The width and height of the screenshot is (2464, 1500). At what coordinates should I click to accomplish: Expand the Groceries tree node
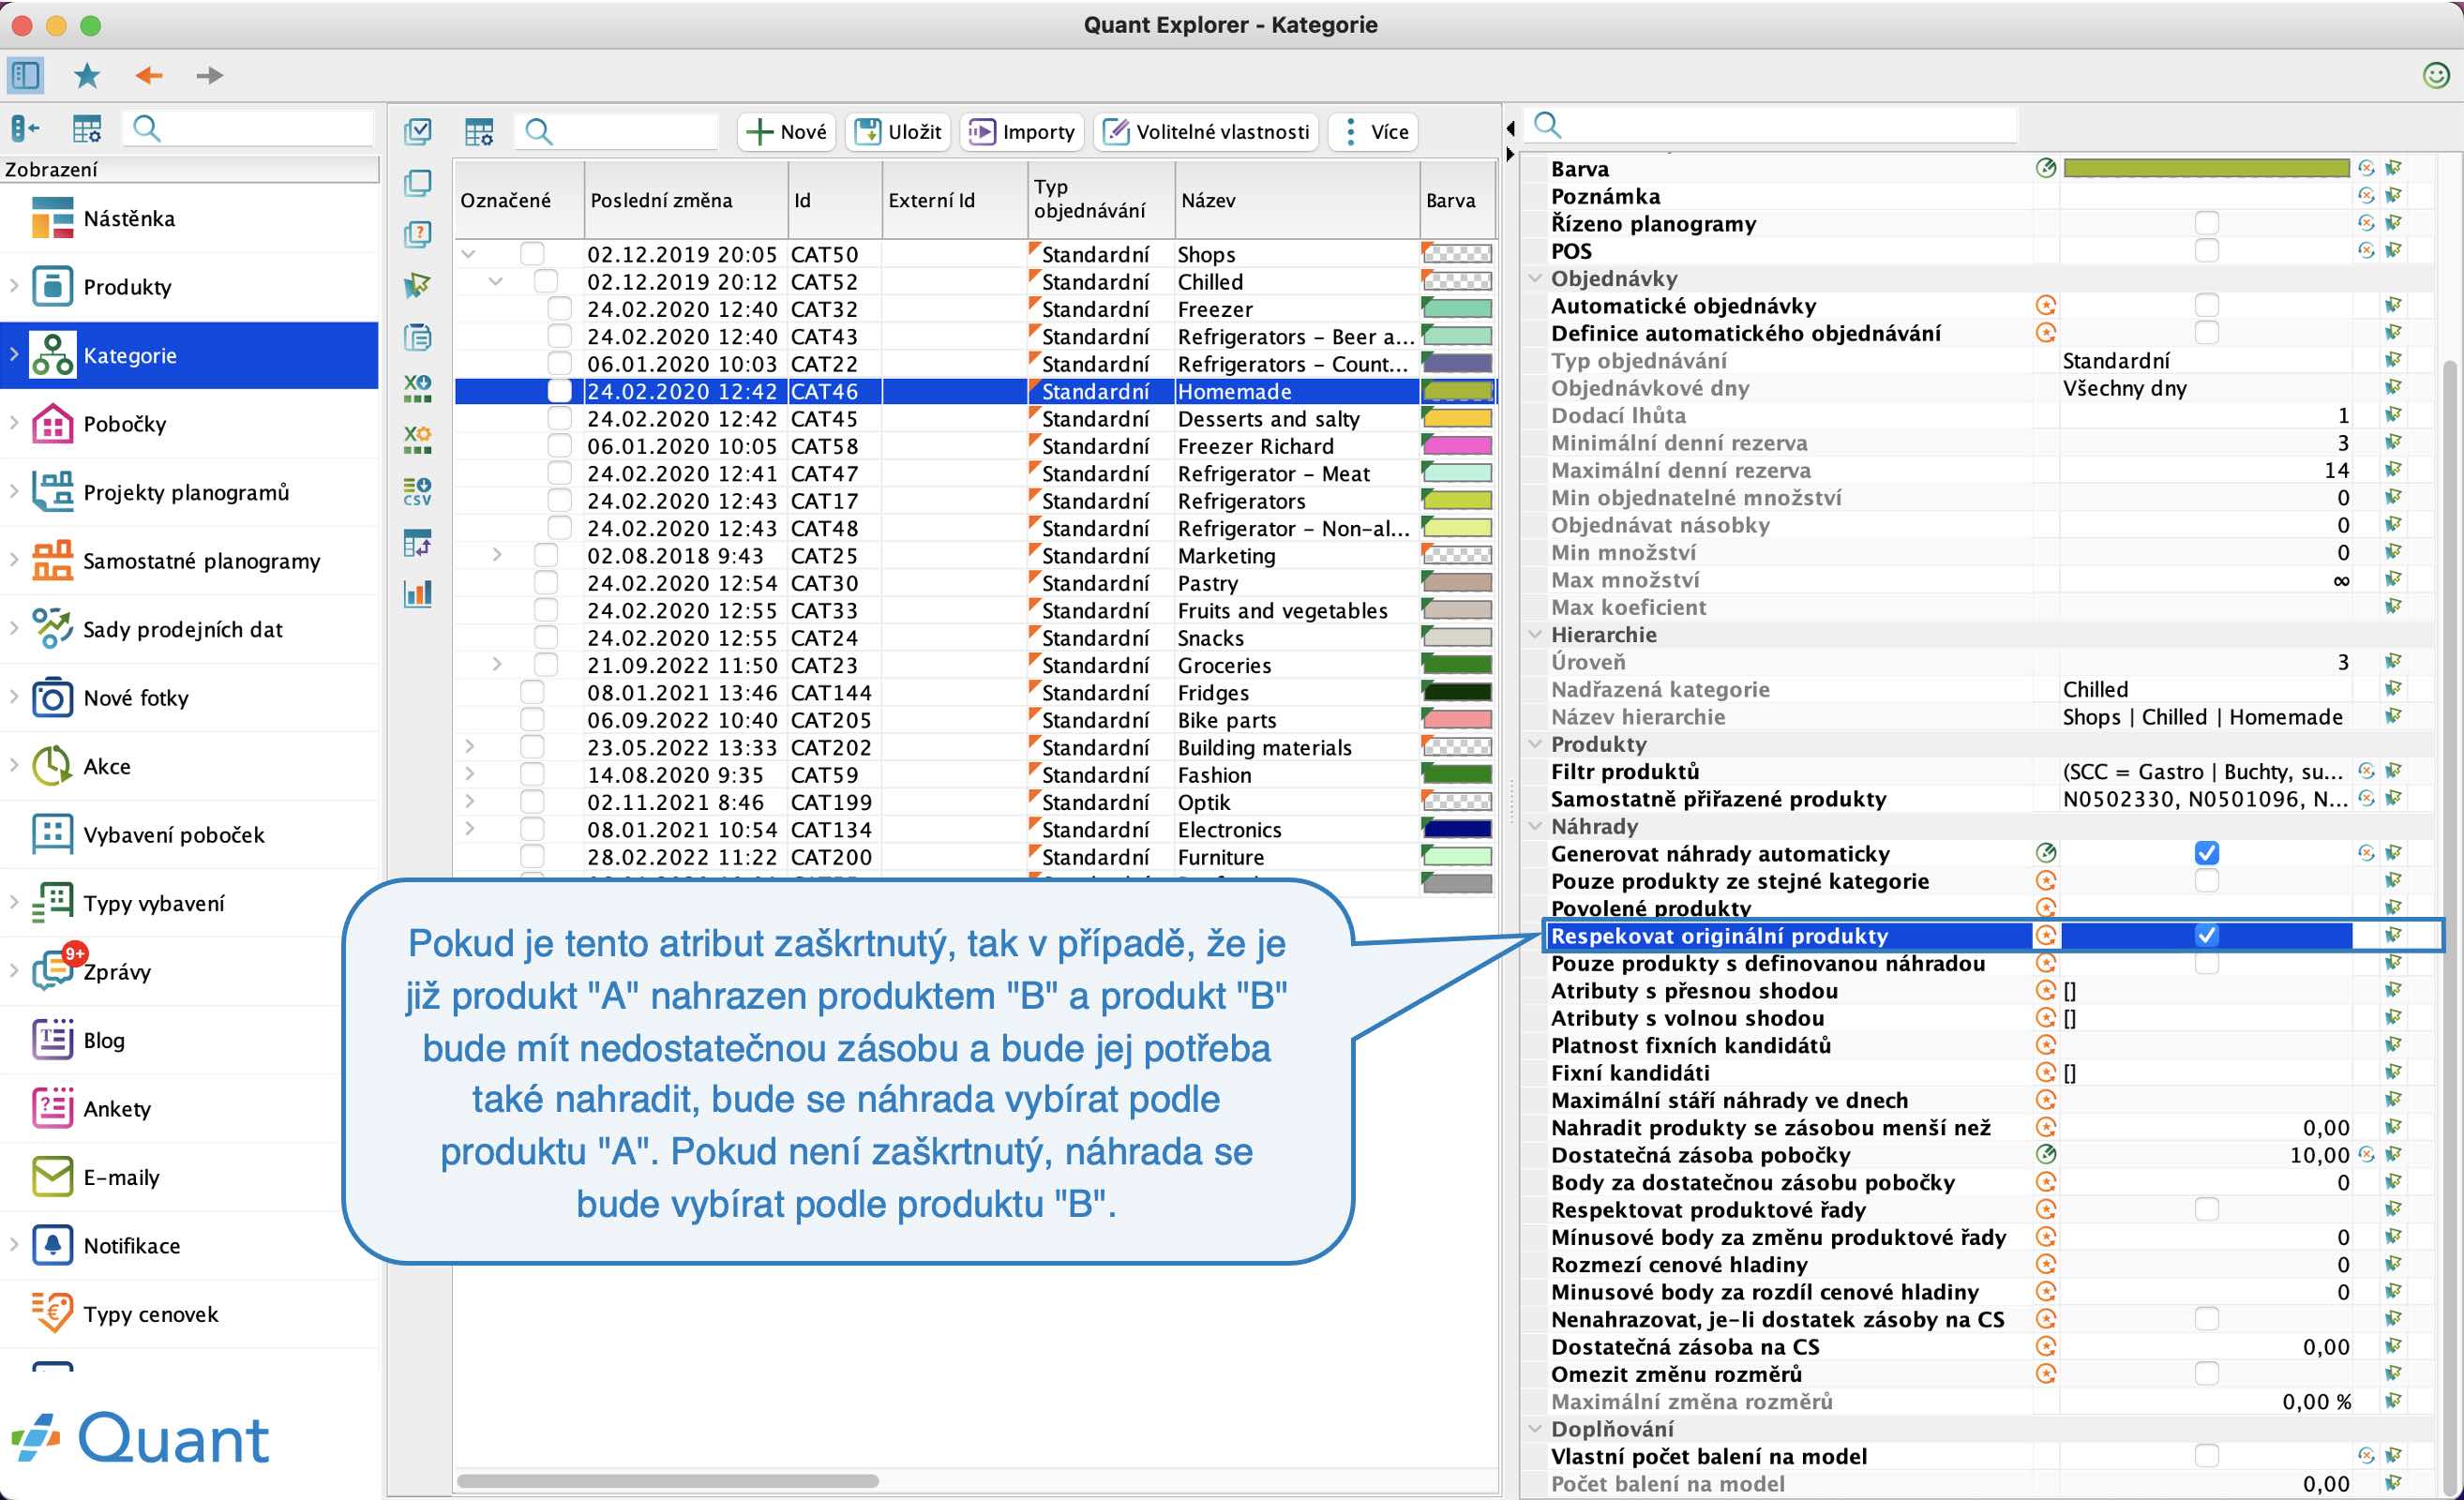pos(497,664)
